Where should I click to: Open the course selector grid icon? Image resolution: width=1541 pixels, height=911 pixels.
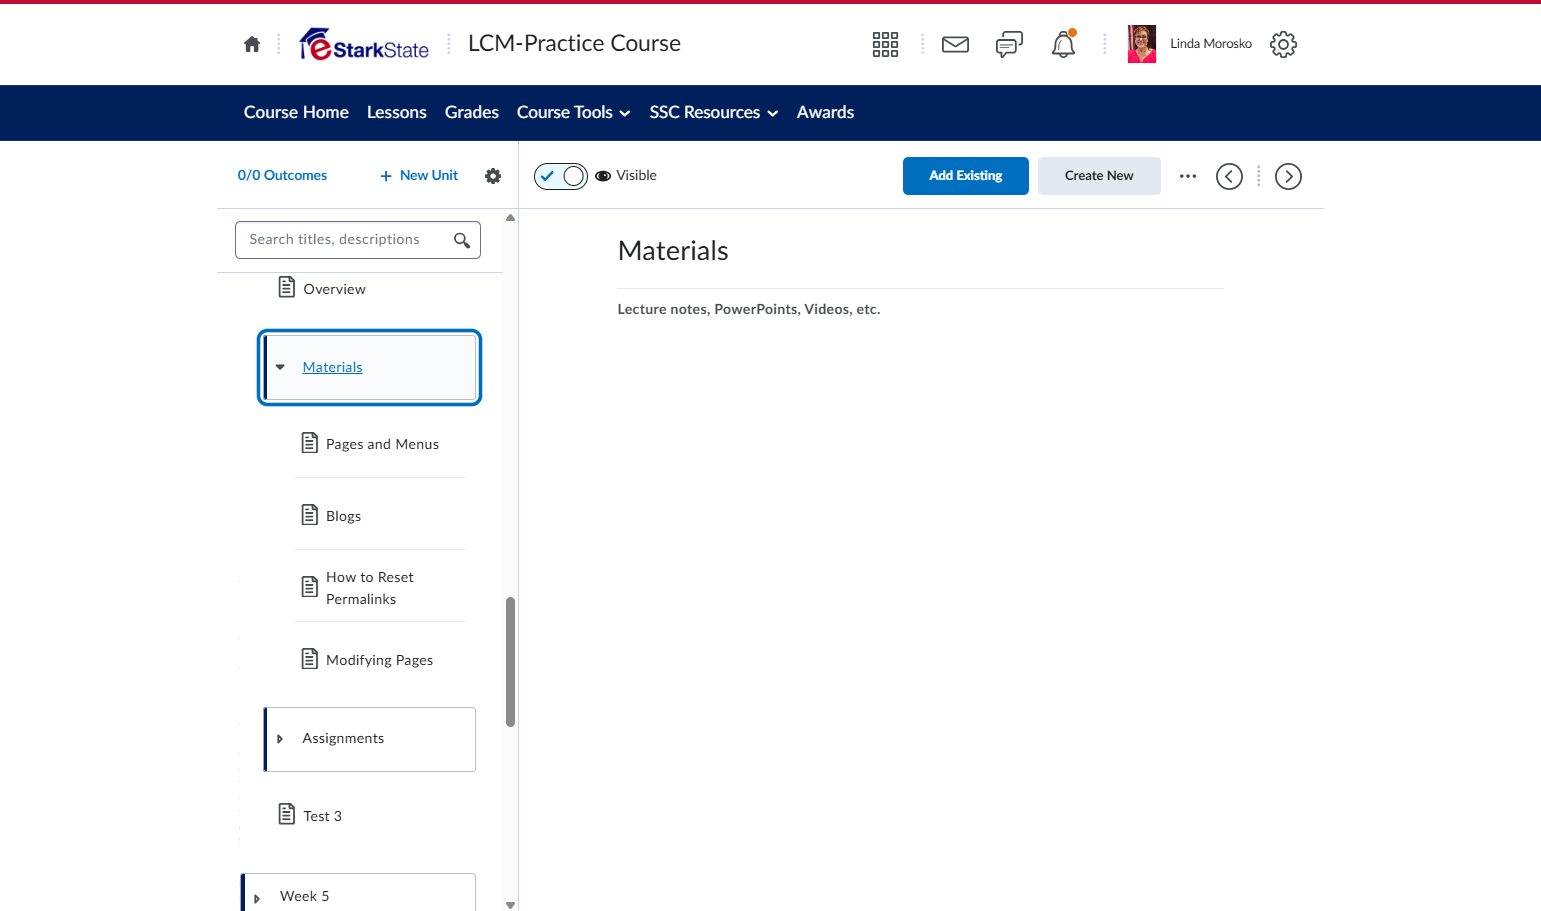885,44
